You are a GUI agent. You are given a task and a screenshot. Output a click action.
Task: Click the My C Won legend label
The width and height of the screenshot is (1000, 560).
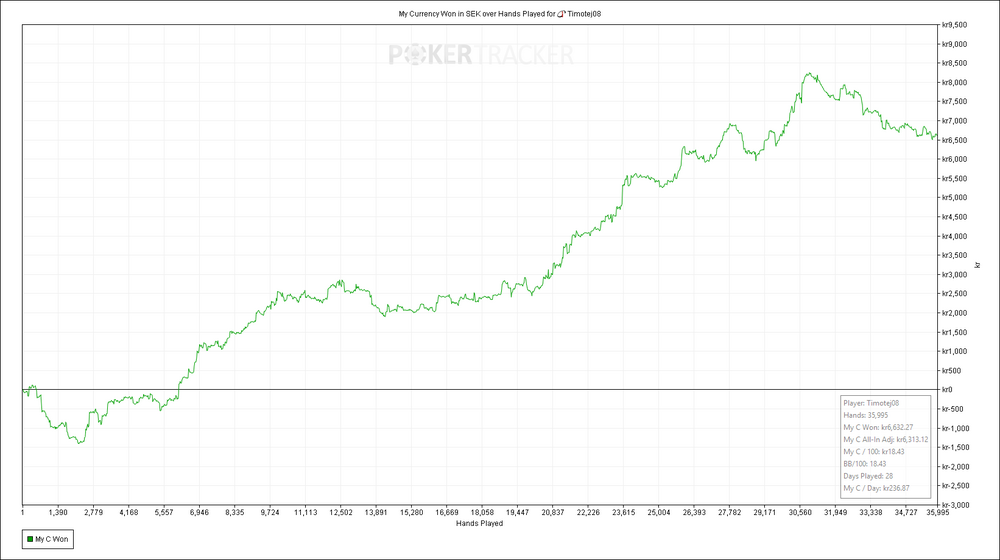pyautogui.click(x=52, y=539)
